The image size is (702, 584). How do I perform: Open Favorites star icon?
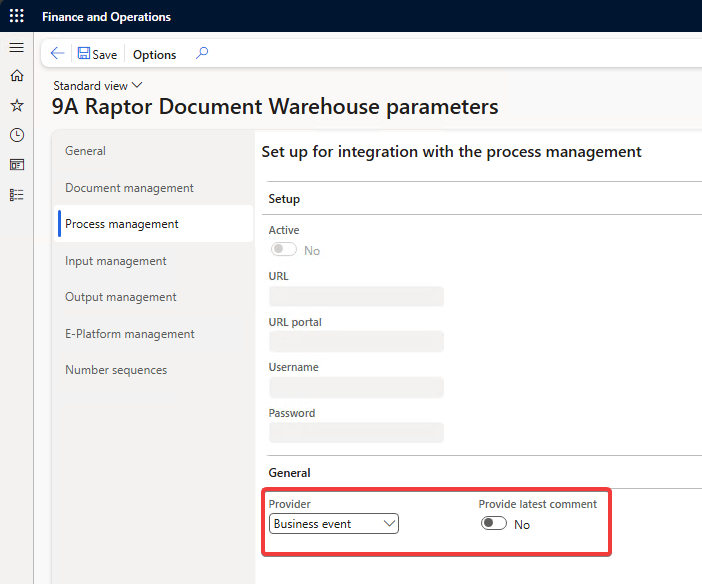coord(16,105)
